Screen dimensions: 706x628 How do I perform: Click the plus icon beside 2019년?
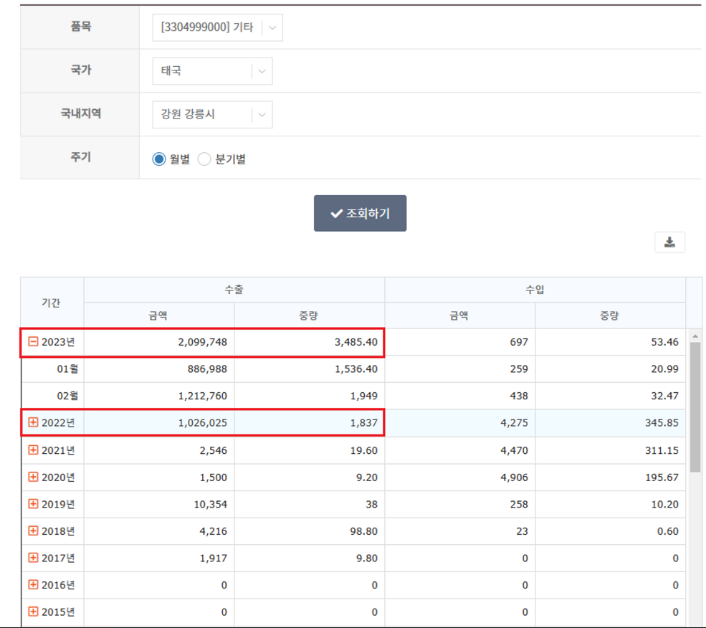coord(33,504)
